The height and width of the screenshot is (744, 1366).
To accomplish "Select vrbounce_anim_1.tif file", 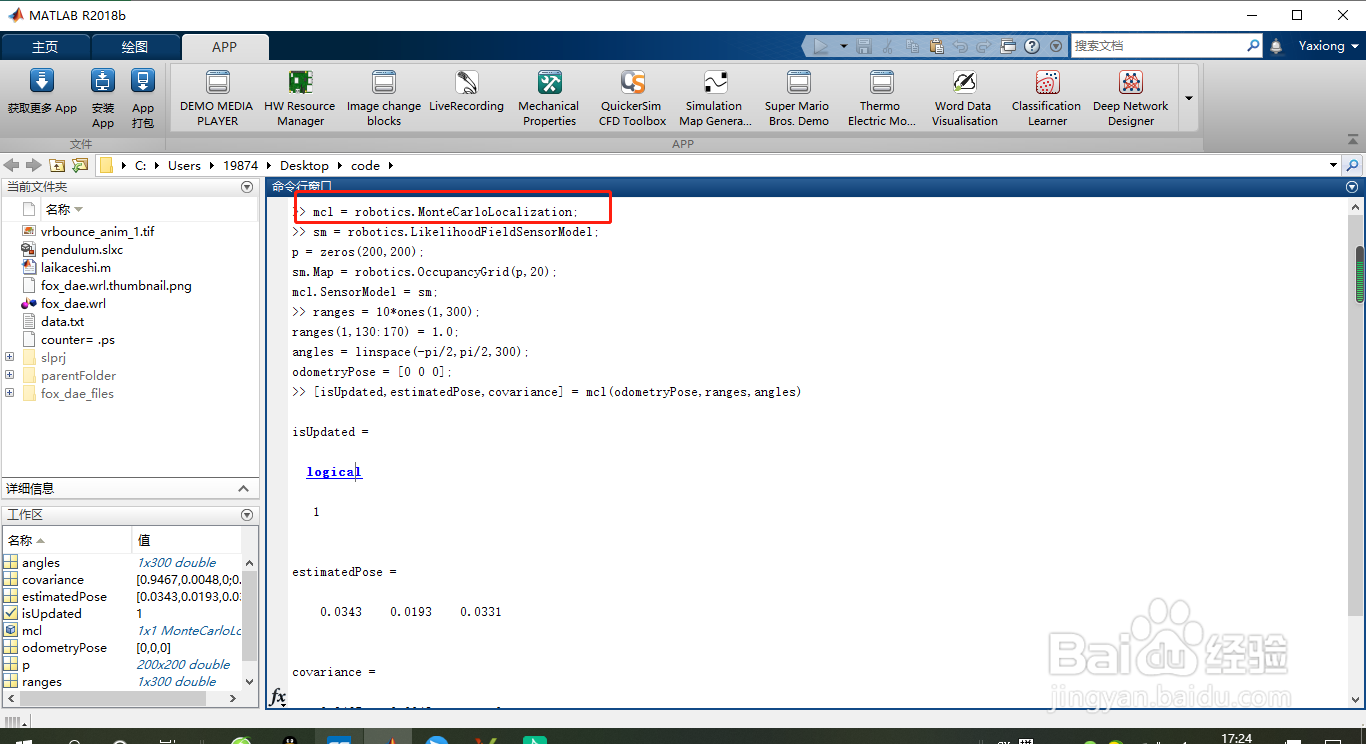I will [97, 232].
